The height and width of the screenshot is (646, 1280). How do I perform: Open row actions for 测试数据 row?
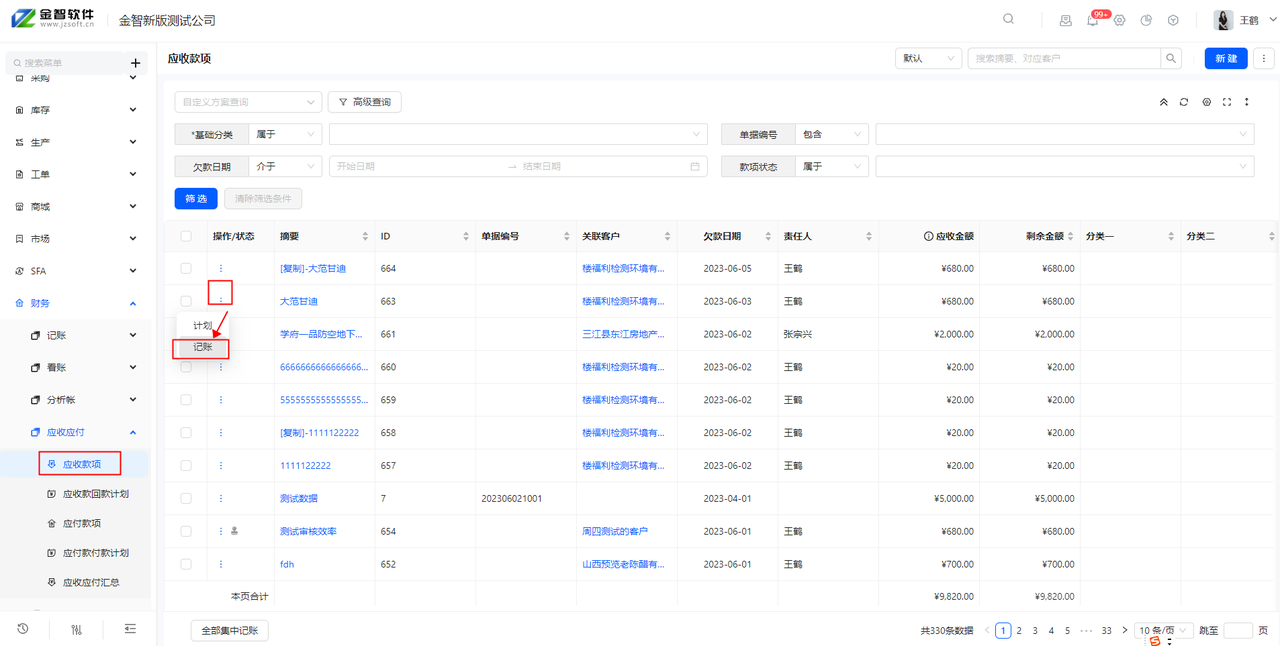tap(221, 498)
